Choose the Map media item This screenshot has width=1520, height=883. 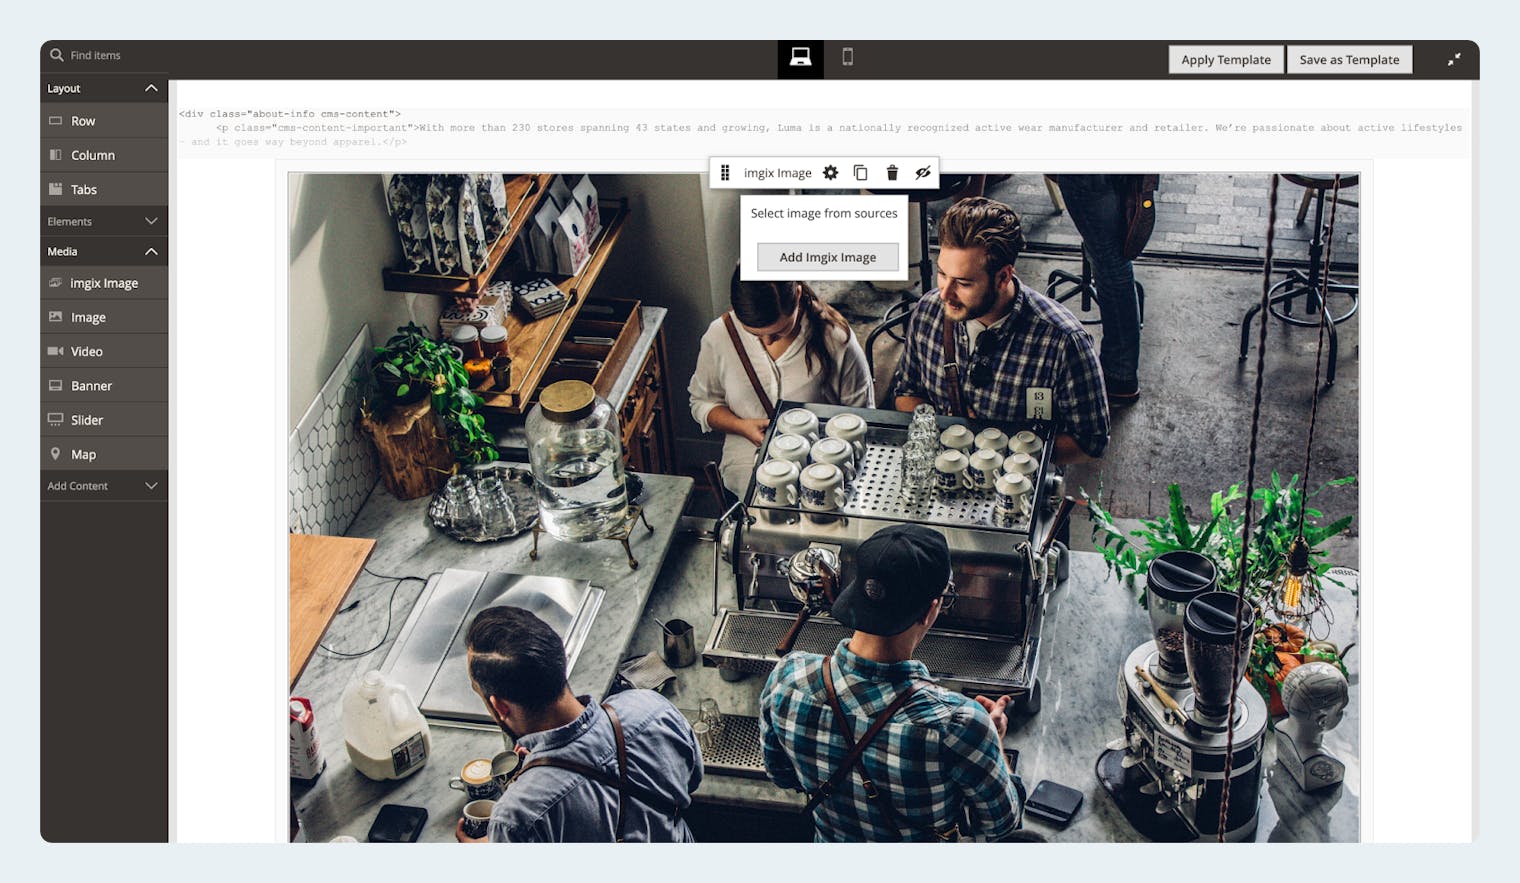104,454
